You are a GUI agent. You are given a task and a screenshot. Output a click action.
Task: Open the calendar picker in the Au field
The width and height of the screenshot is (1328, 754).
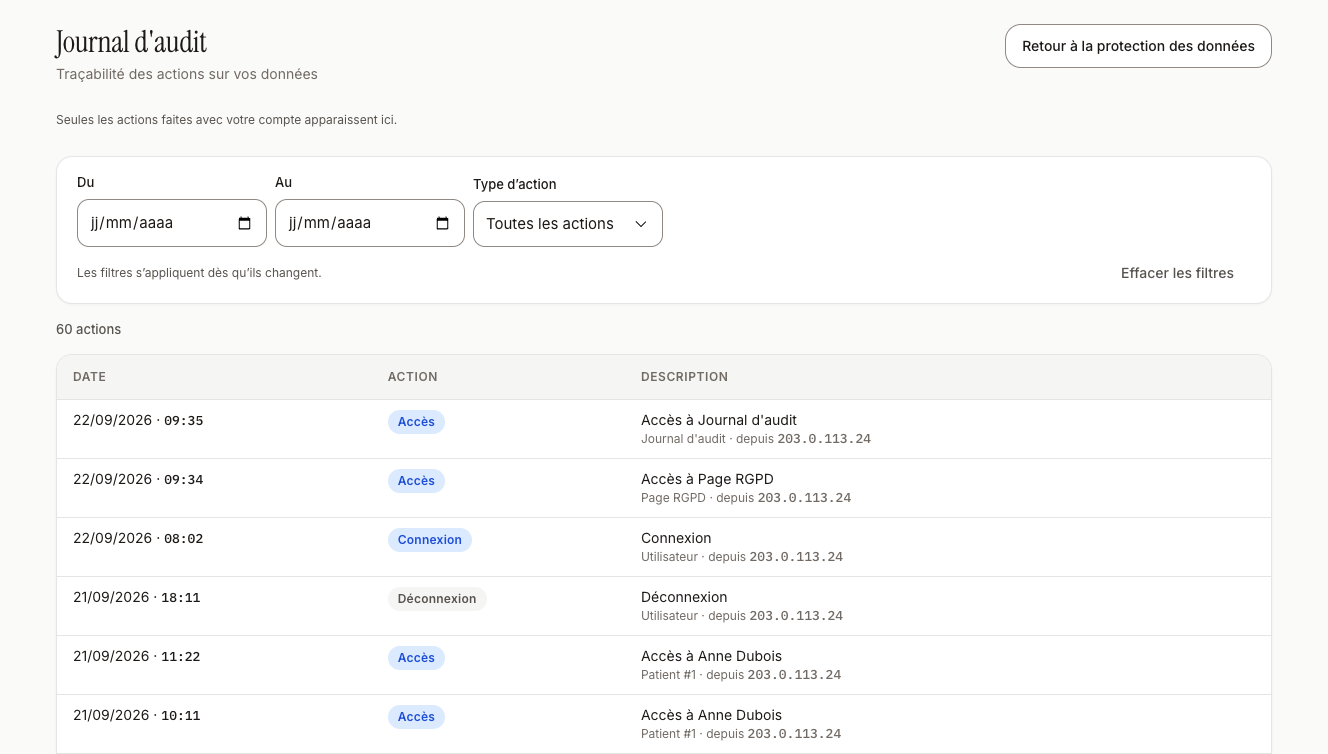[443, 223]
